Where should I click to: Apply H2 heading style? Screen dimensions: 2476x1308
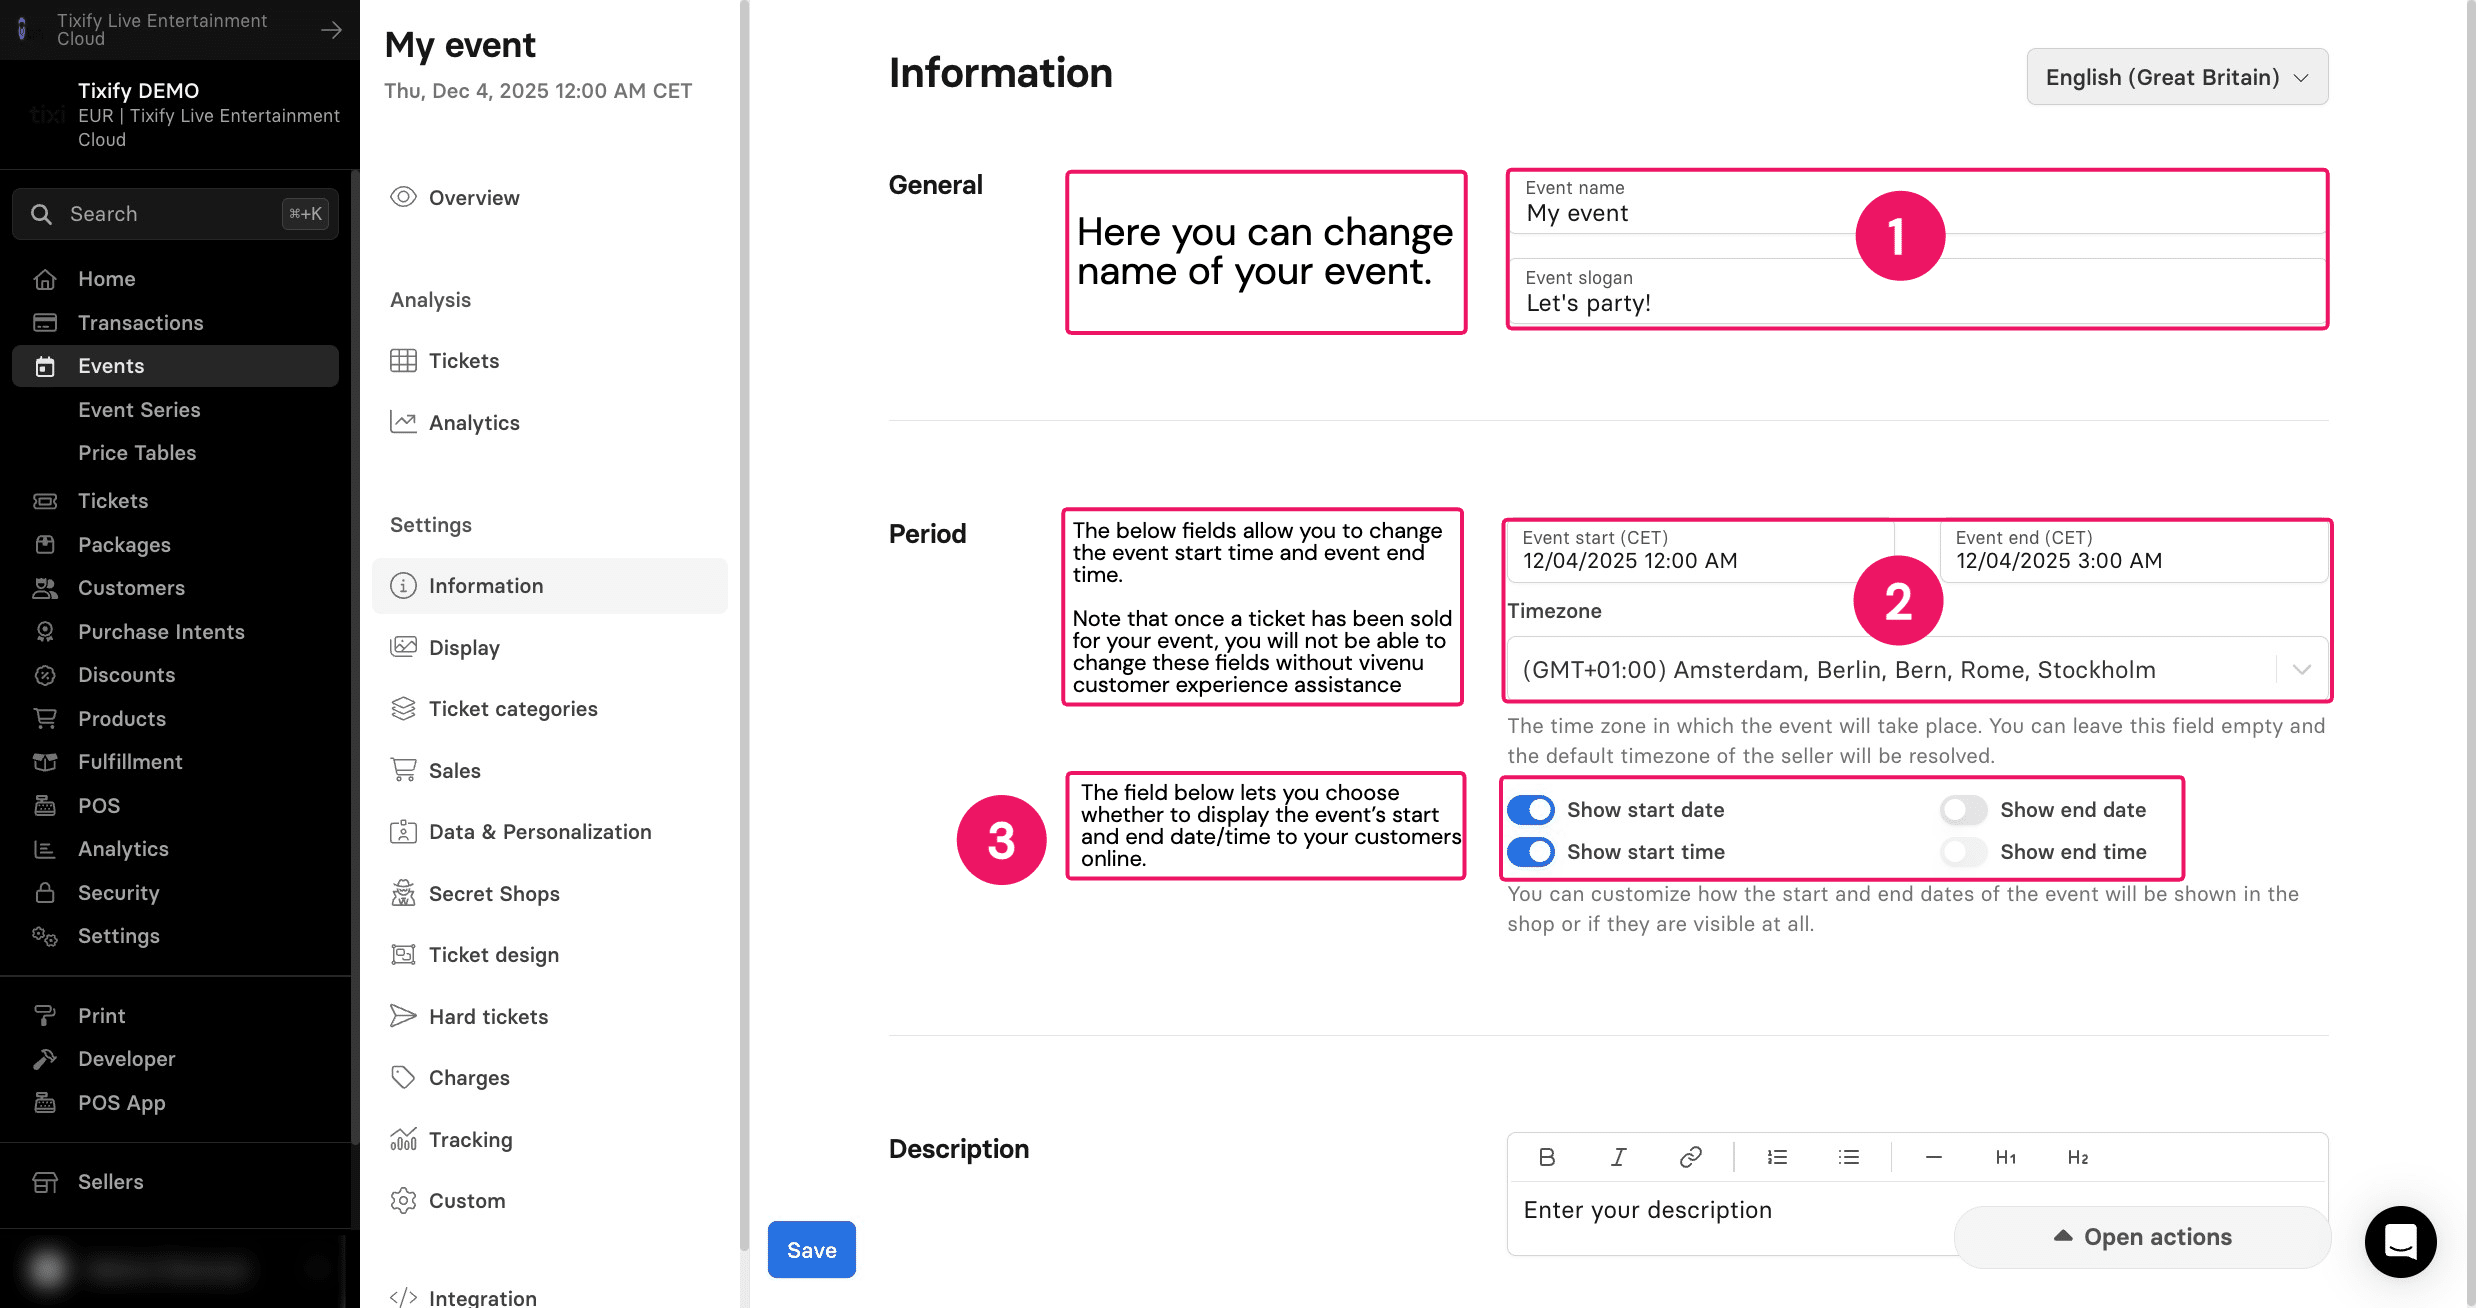pos(2078,1157)
